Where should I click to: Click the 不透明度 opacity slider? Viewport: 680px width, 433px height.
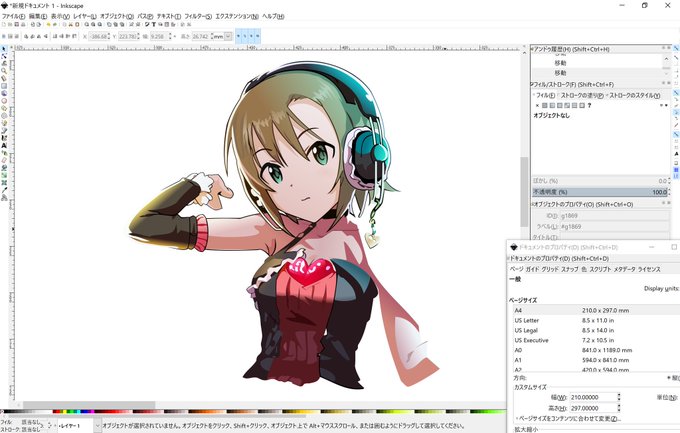601,192
